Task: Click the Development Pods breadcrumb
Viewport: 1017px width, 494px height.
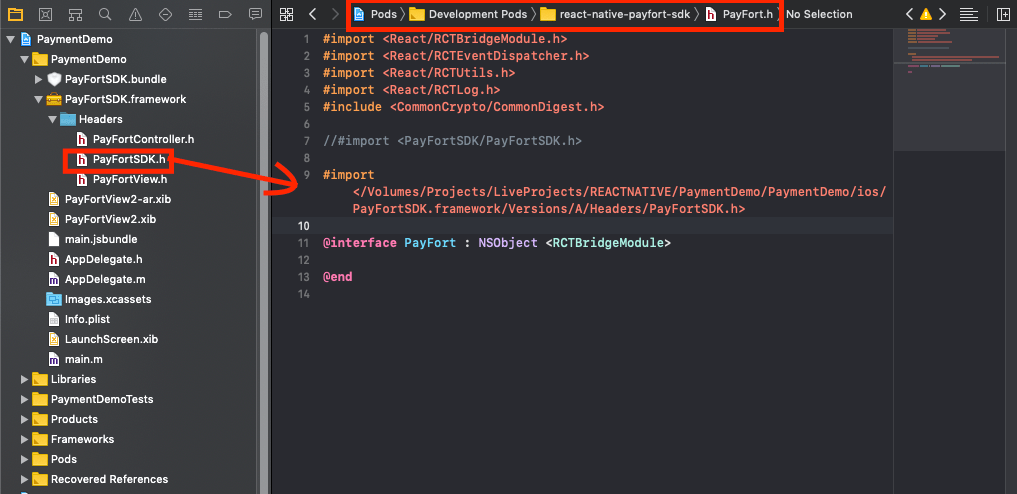Action: coord(477,14)
